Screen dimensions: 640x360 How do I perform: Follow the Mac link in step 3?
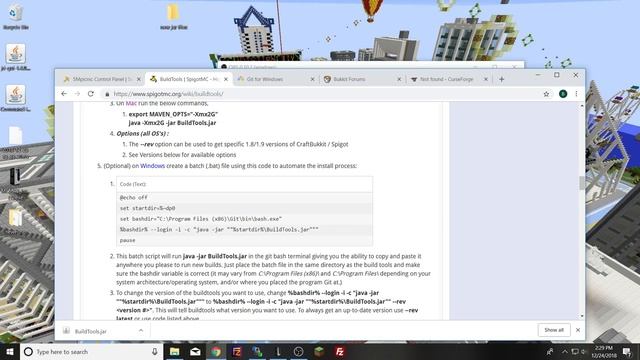(131, 104)
